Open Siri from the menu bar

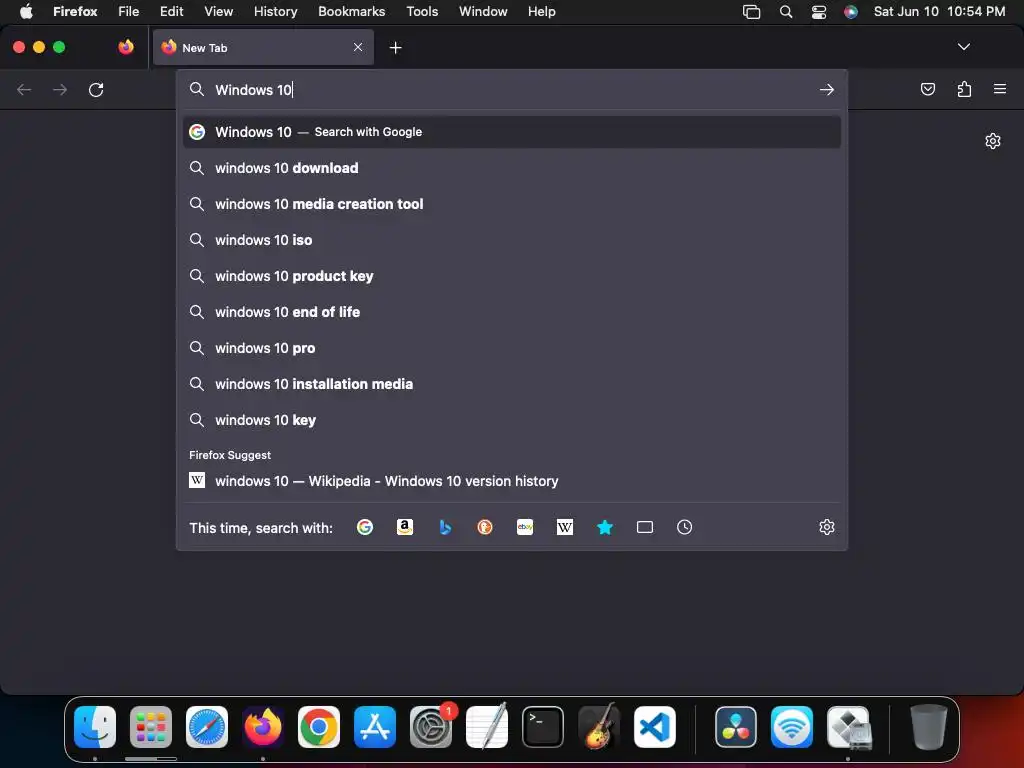click(x=850, y=12)
